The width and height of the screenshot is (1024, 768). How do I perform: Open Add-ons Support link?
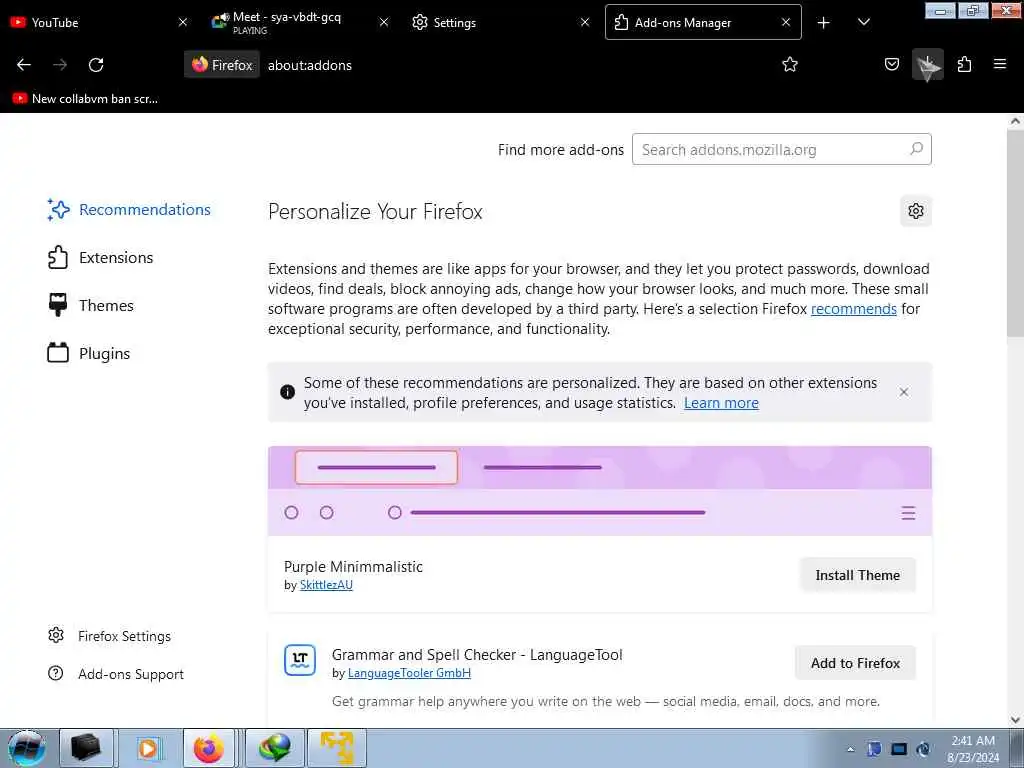(x=116, y=674)
